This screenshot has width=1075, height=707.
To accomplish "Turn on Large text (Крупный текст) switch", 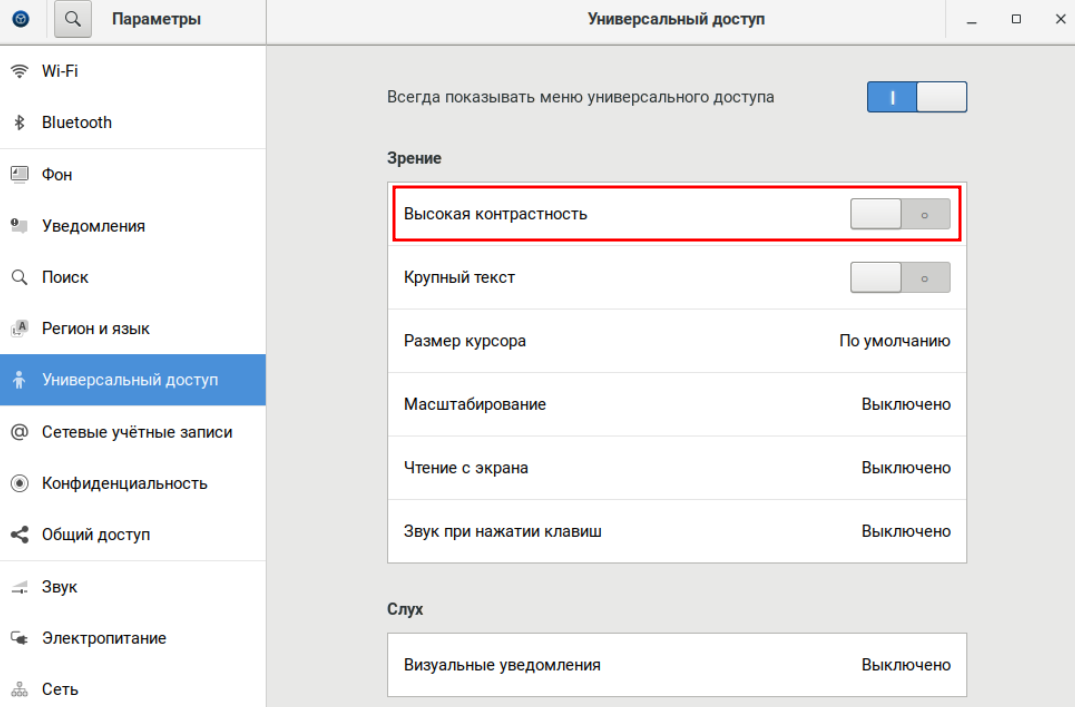I will coord(900,277).
